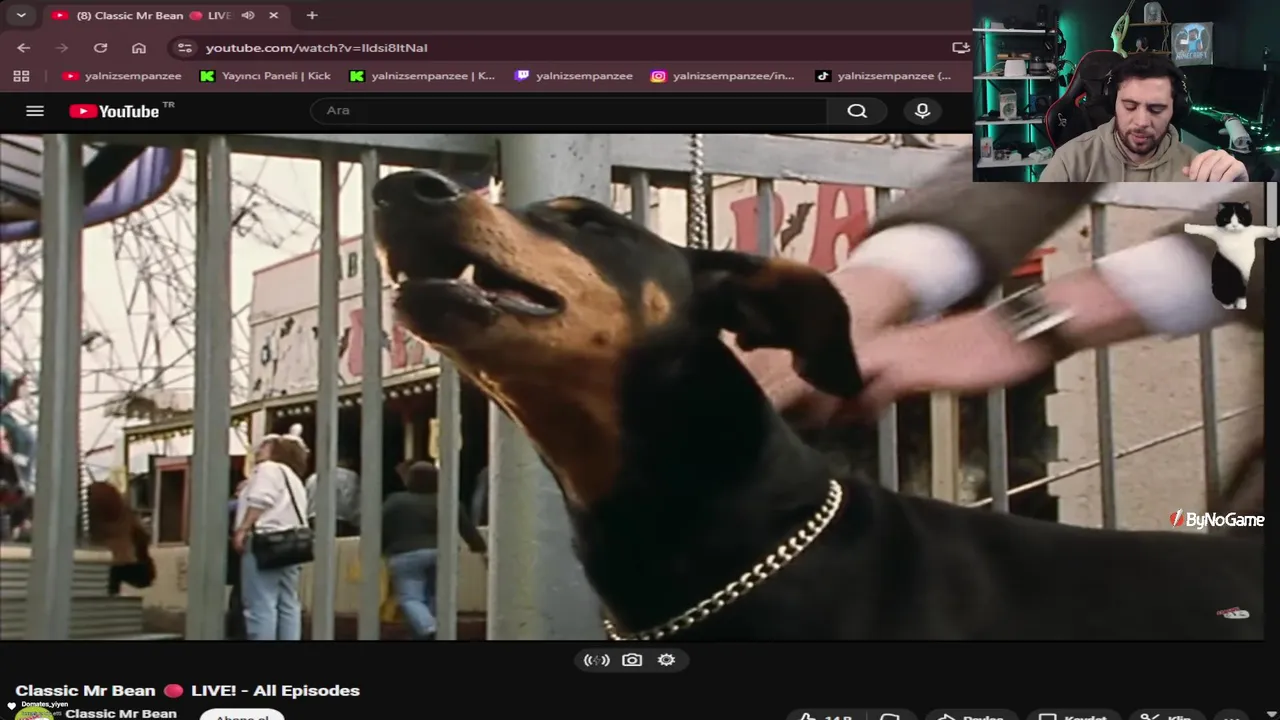Open the YouTube hamburger guide menu
Image resolution: width=1280 pixels, height=720 pixels.
tap(35, 111)
